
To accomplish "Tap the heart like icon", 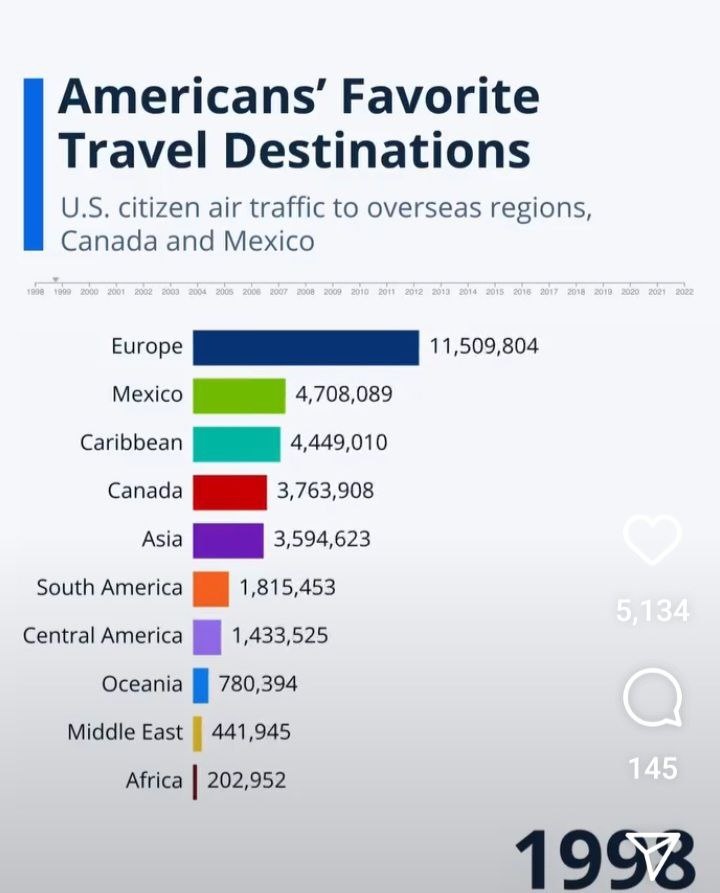I will (652, 542).
